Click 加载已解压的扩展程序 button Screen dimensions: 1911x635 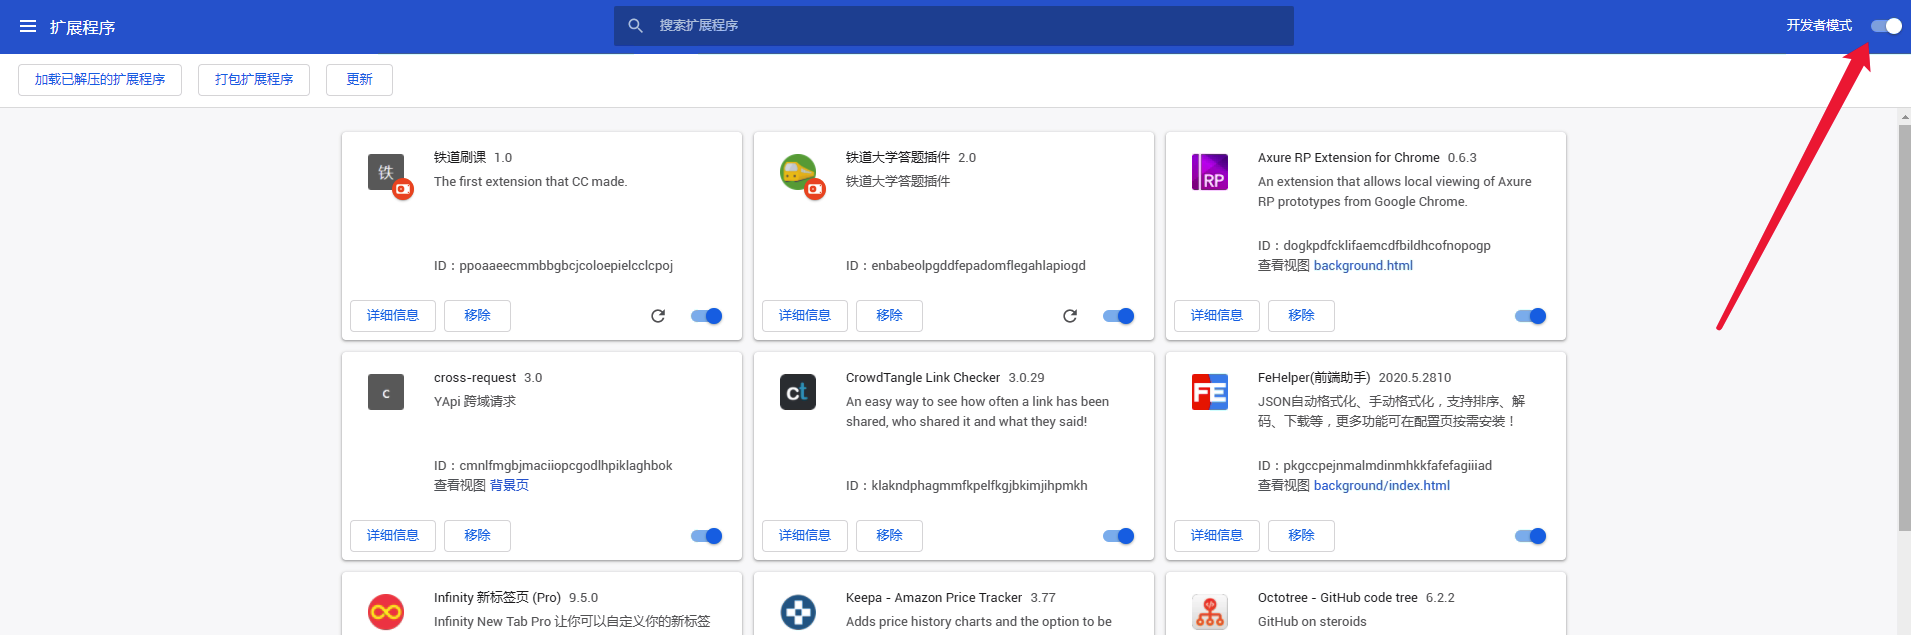pyautogui.click(x=100, y=80)
